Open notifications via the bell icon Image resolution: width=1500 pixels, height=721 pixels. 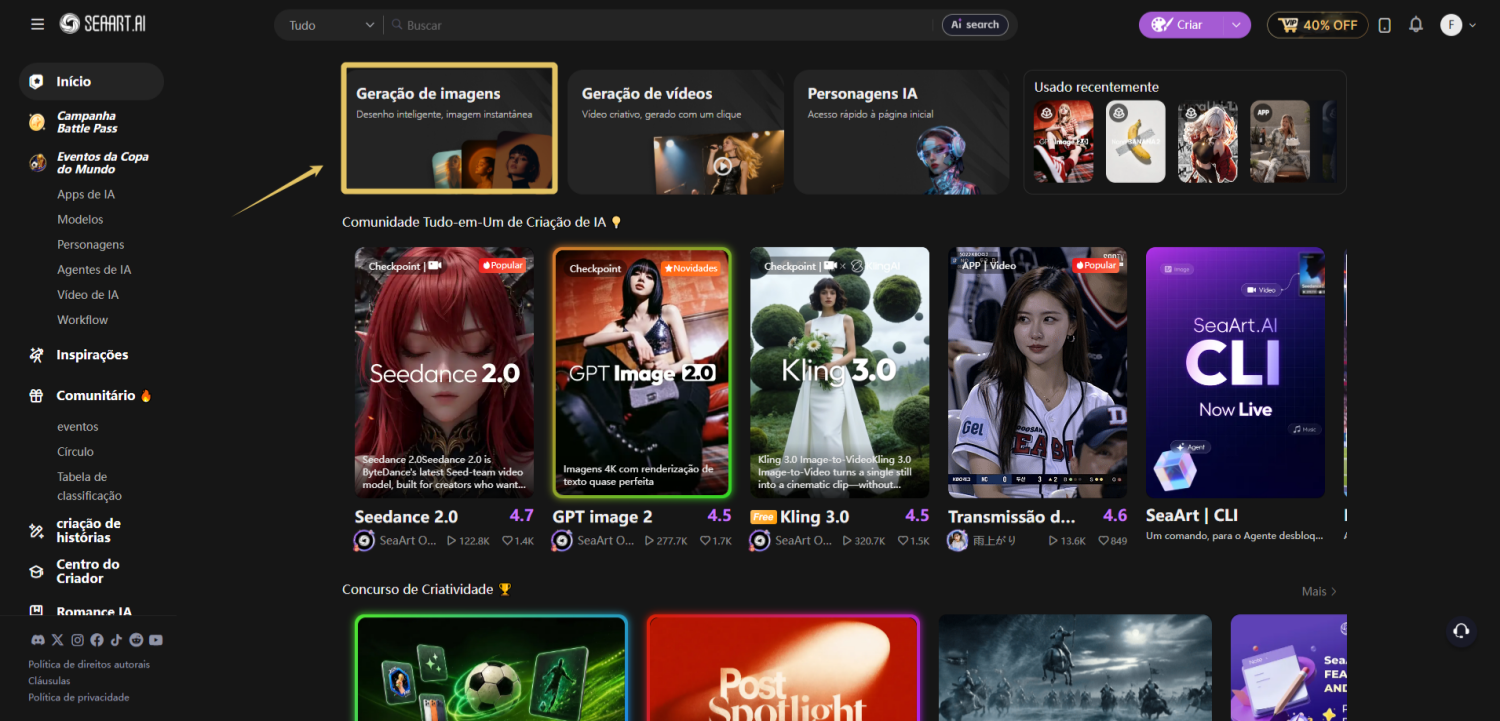[1416, 25]
